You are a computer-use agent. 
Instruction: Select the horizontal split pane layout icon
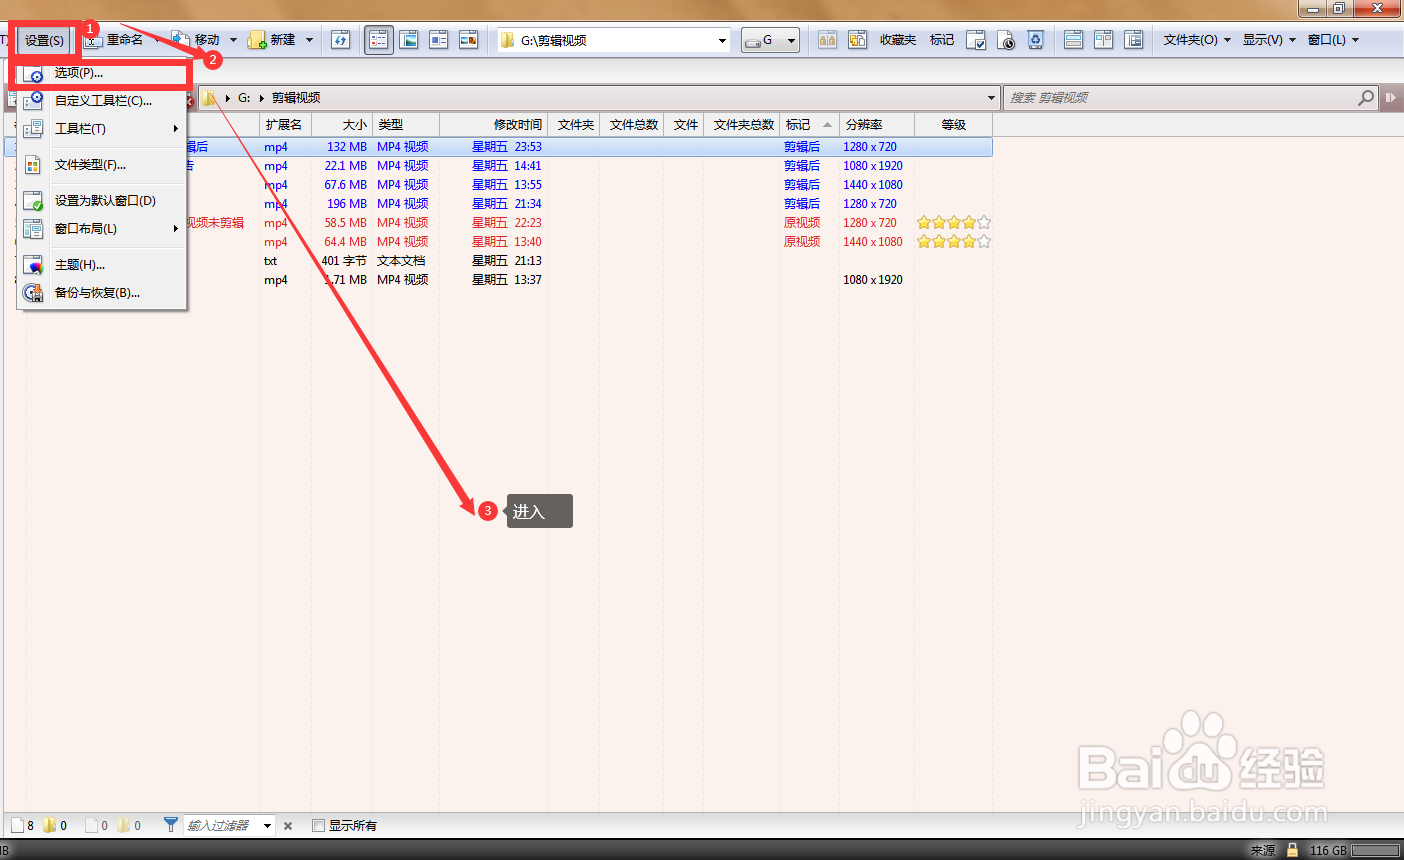[x=1073, y=40]
